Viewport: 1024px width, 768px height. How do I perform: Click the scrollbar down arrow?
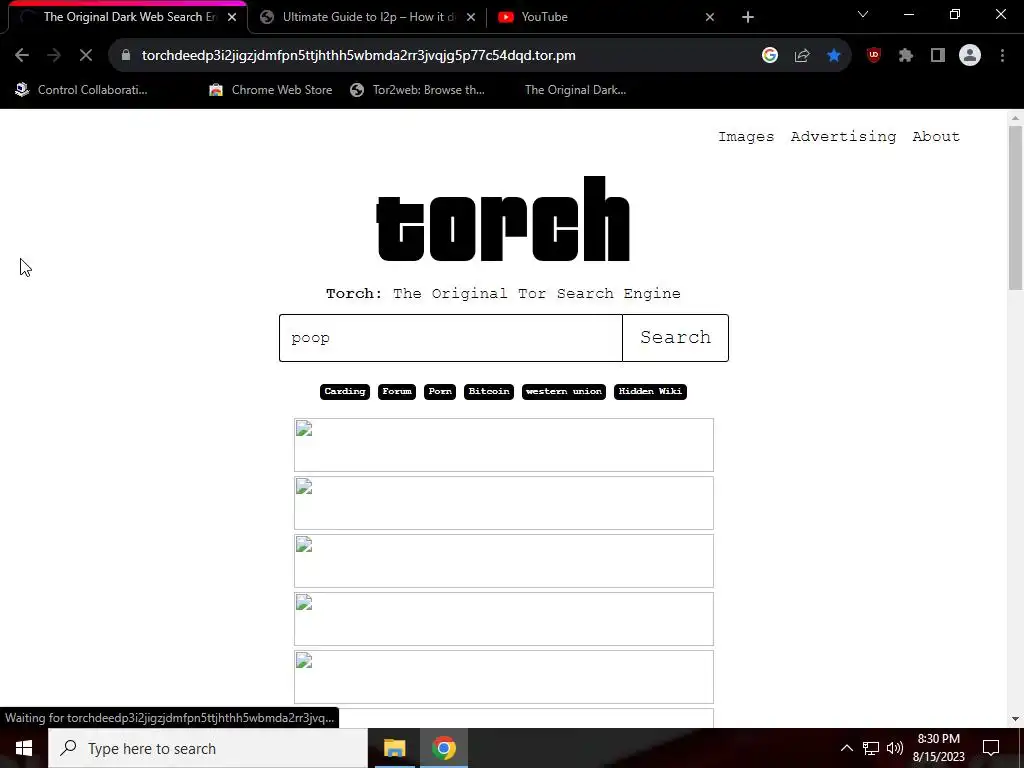(x=1015, y=719)
